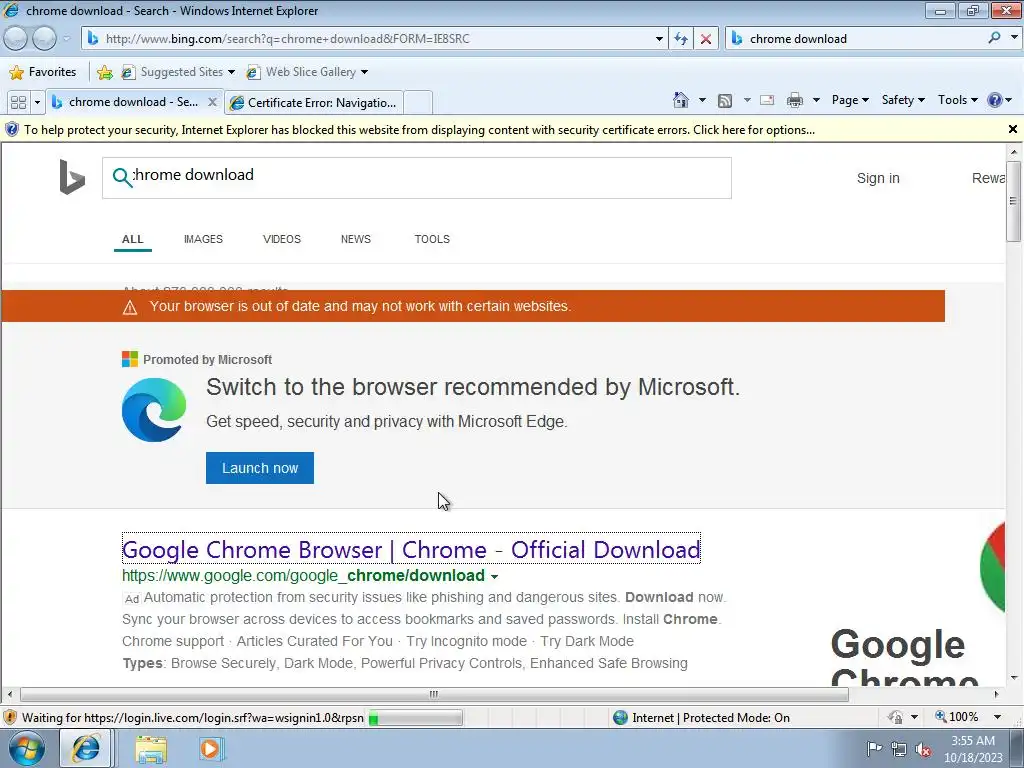Click the horizontal scrollbar thumb
Image resolution: width=1024 pixels, height=768 pixels.
434,694
